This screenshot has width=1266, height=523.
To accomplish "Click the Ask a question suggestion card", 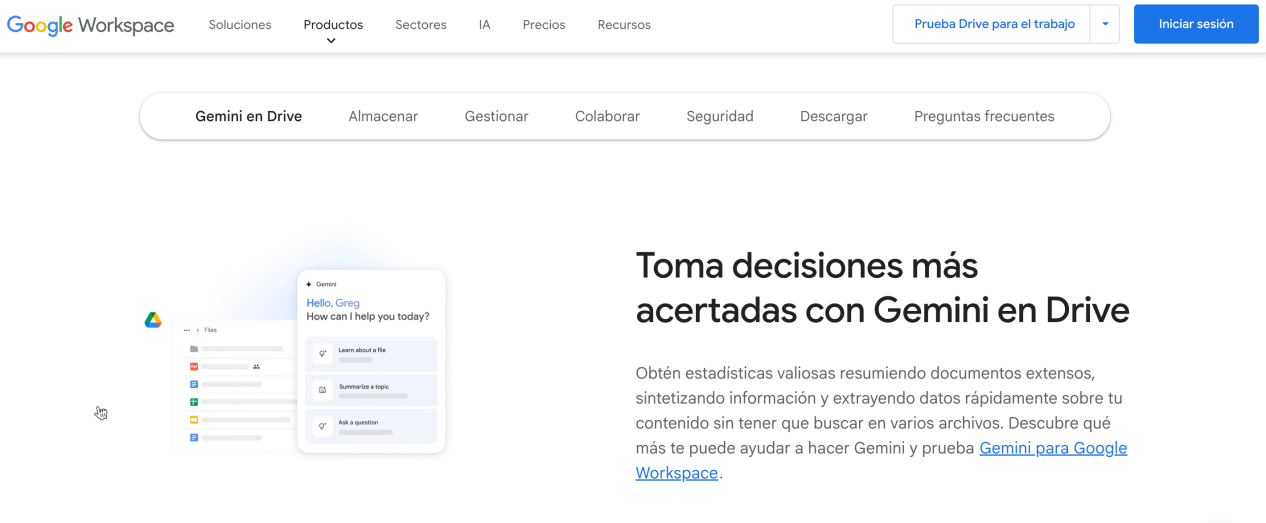I will [x=371, y=426].
